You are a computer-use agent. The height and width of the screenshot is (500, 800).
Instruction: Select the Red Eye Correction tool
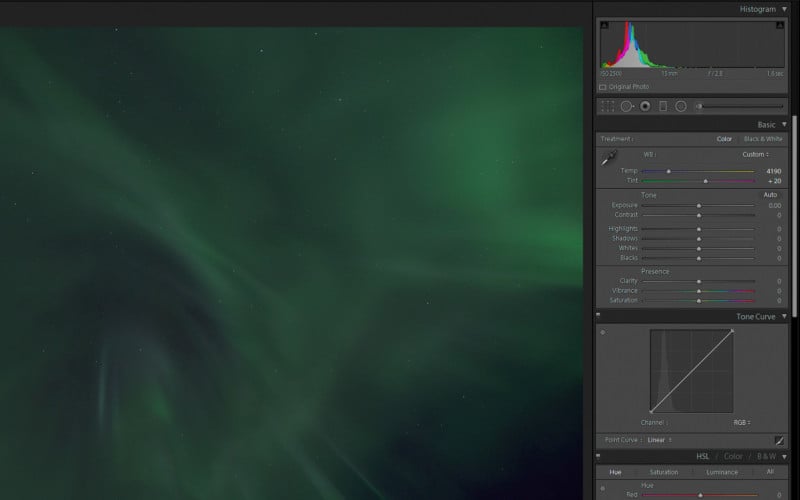pyautogui.click(x=645, y=106)
